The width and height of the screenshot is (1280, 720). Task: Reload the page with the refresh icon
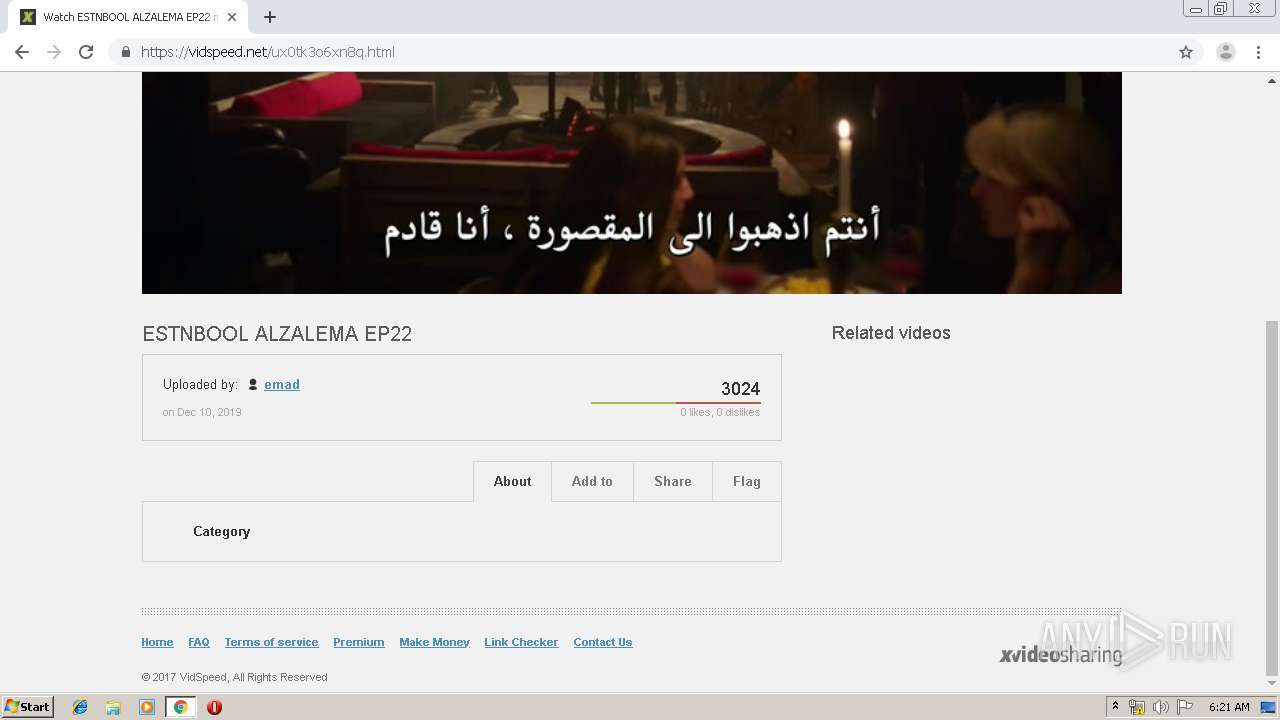86,52
